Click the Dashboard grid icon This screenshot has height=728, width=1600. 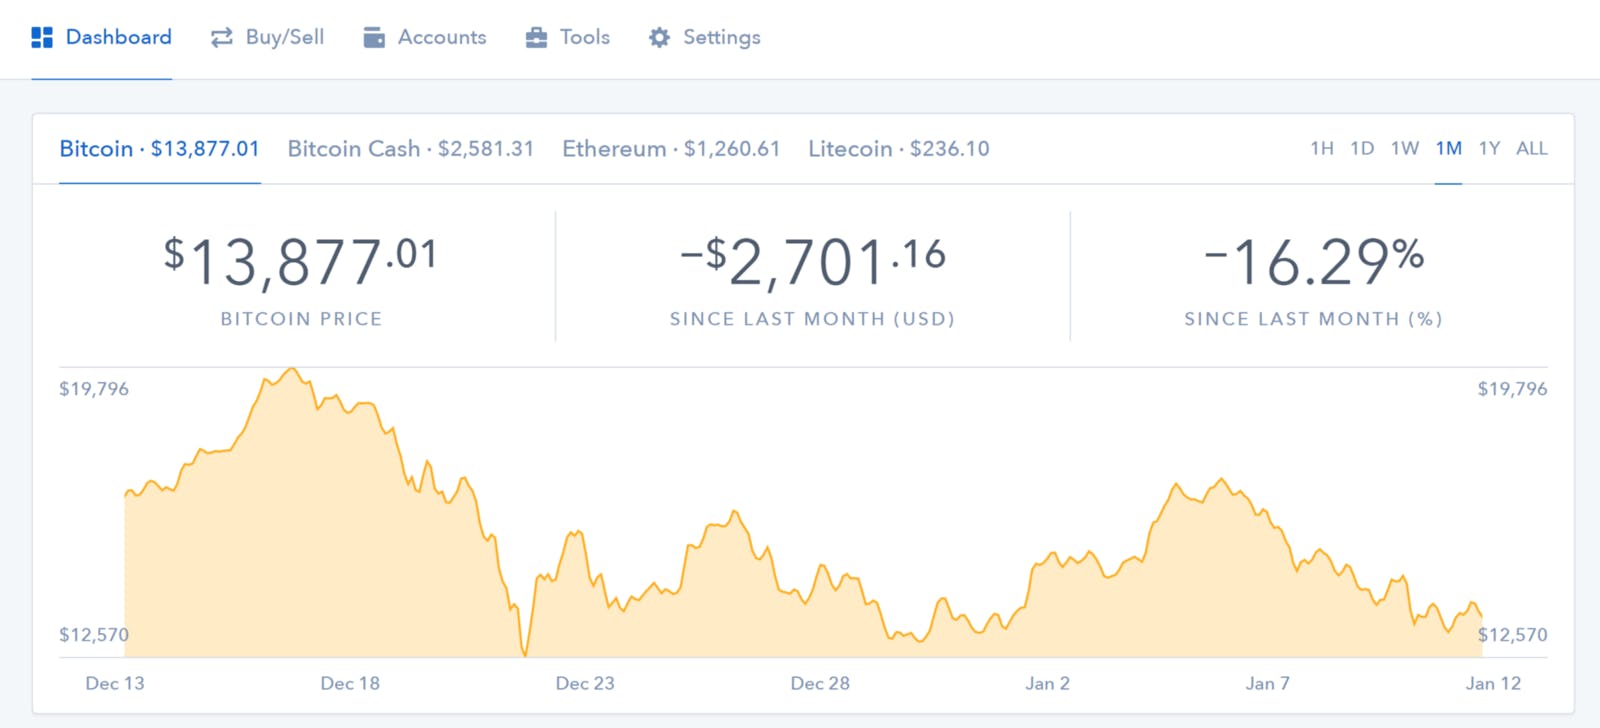[x=40, y=37]
